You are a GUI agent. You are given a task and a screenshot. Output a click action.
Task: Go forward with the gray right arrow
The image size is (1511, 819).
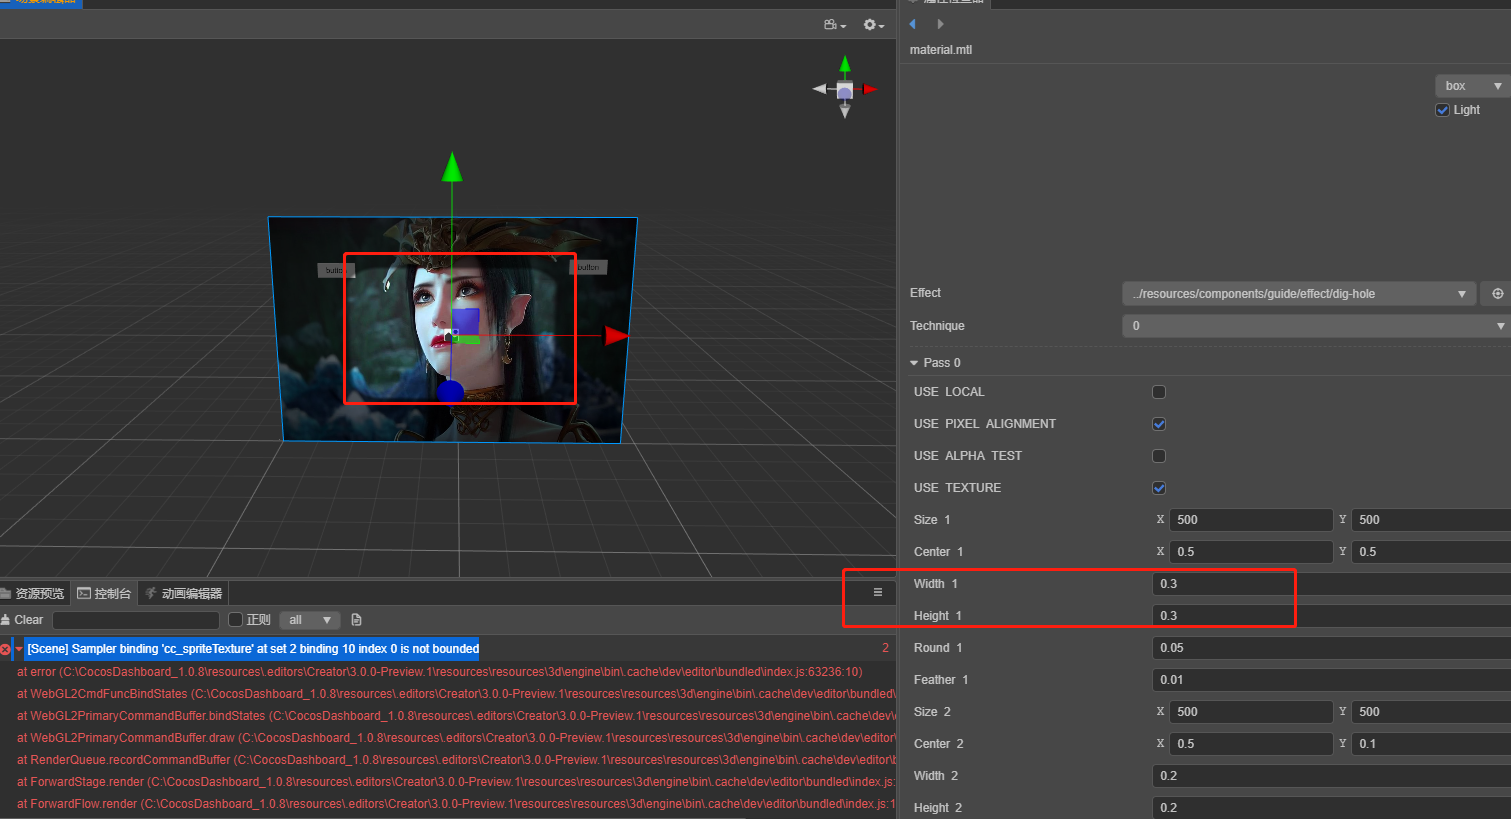940,24
